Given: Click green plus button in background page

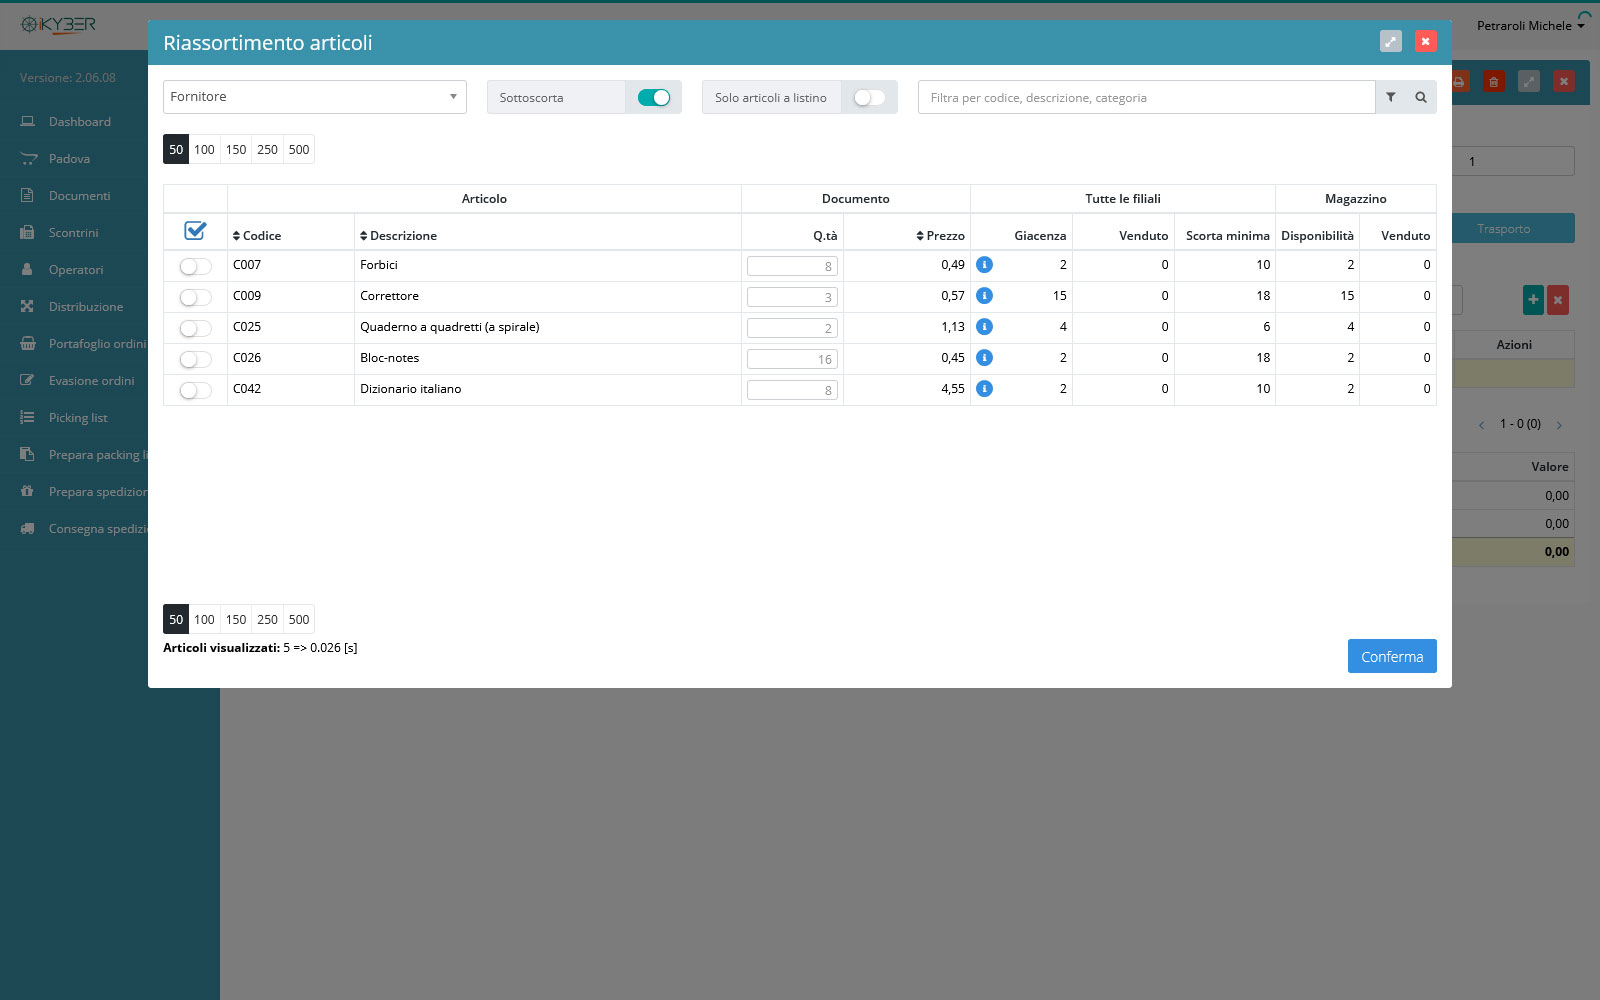Looking at the screenshot, I should tap(1533, 300).
